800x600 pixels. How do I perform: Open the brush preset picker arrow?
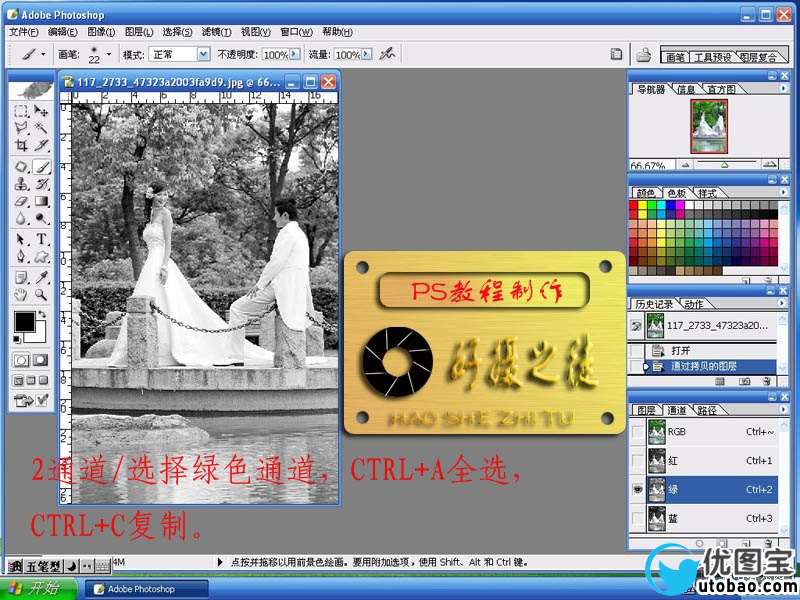point(109,54)
